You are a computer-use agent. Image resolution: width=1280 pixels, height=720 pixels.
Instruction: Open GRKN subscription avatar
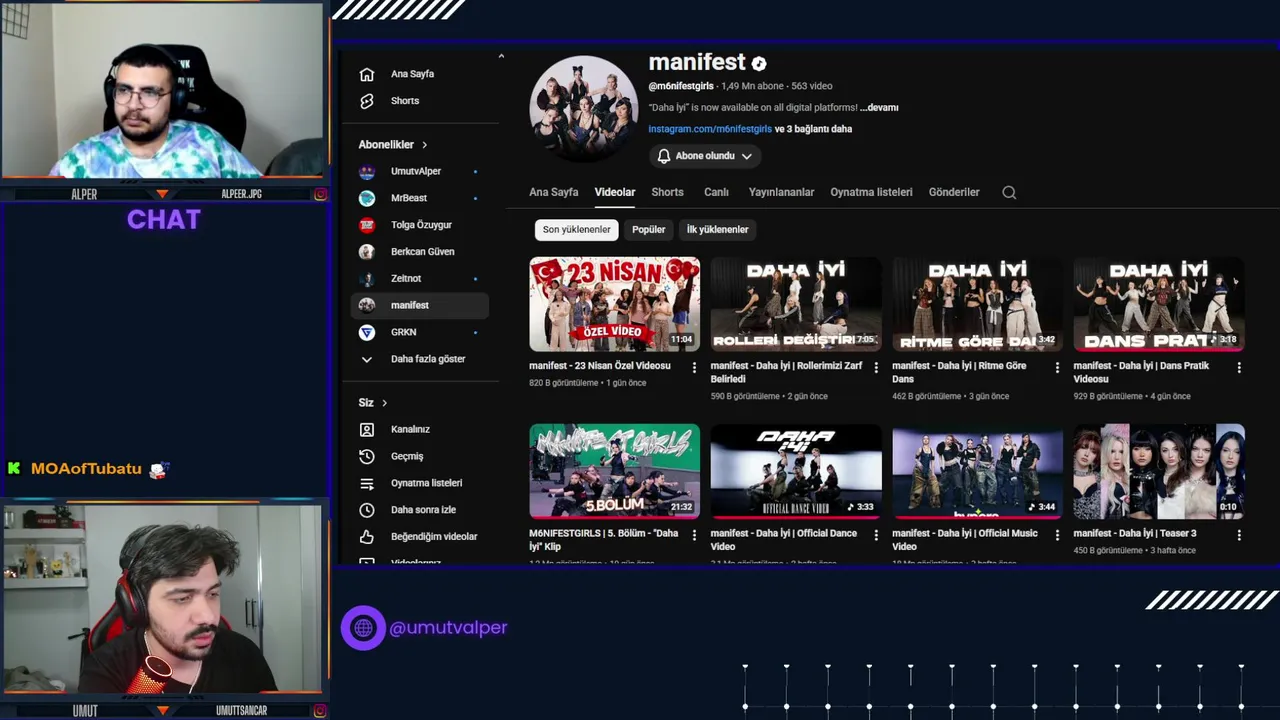[x=367, y=332]
